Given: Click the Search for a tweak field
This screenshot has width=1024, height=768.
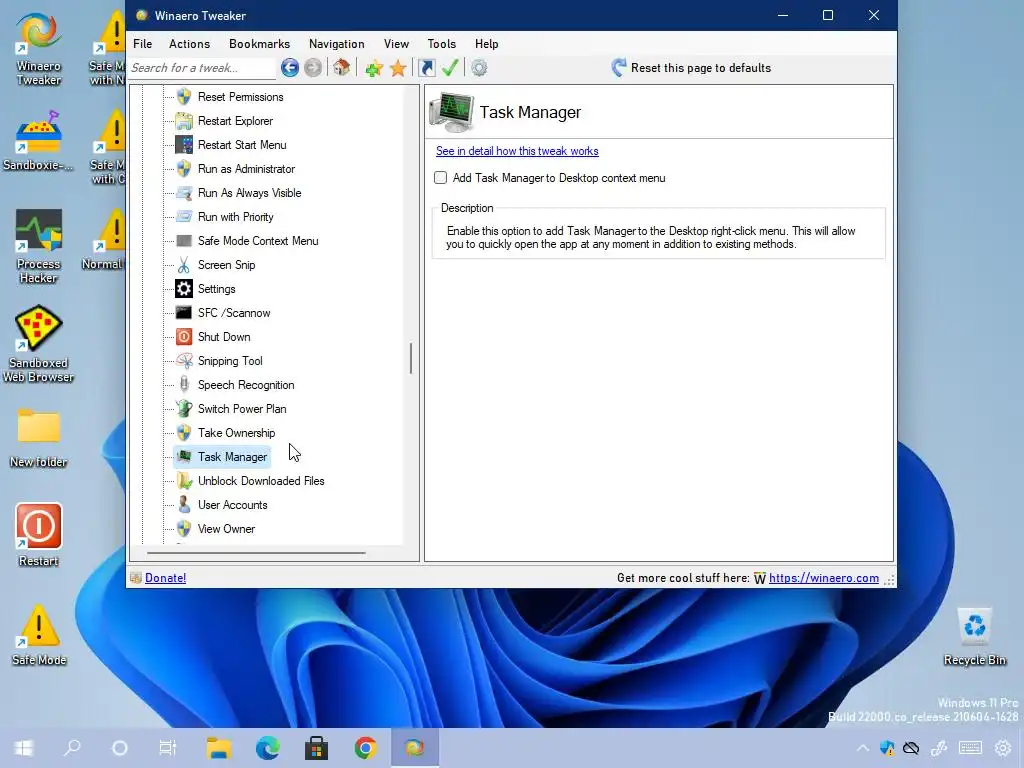Looking at the screenshot, I should 202,68.
